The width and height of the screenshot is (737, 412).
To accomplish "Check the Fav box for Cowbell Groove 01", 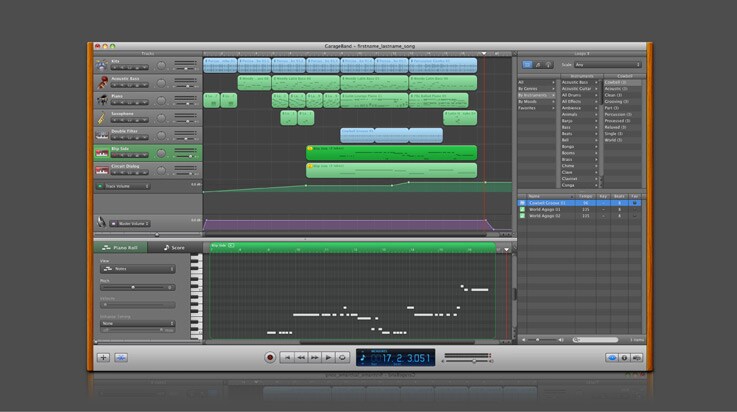I will click(x=635, y=203).
